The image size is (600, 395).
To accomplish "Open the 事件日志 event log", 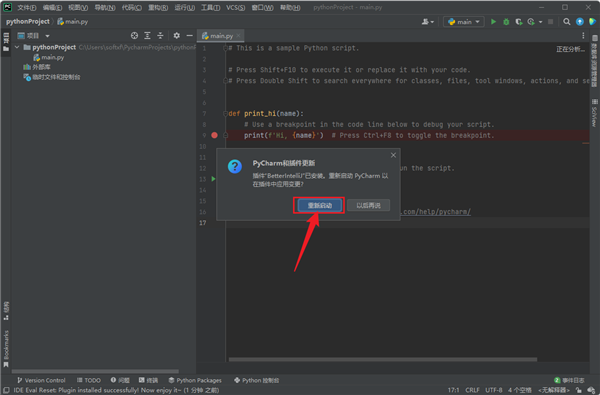I will tap(569, 380).
